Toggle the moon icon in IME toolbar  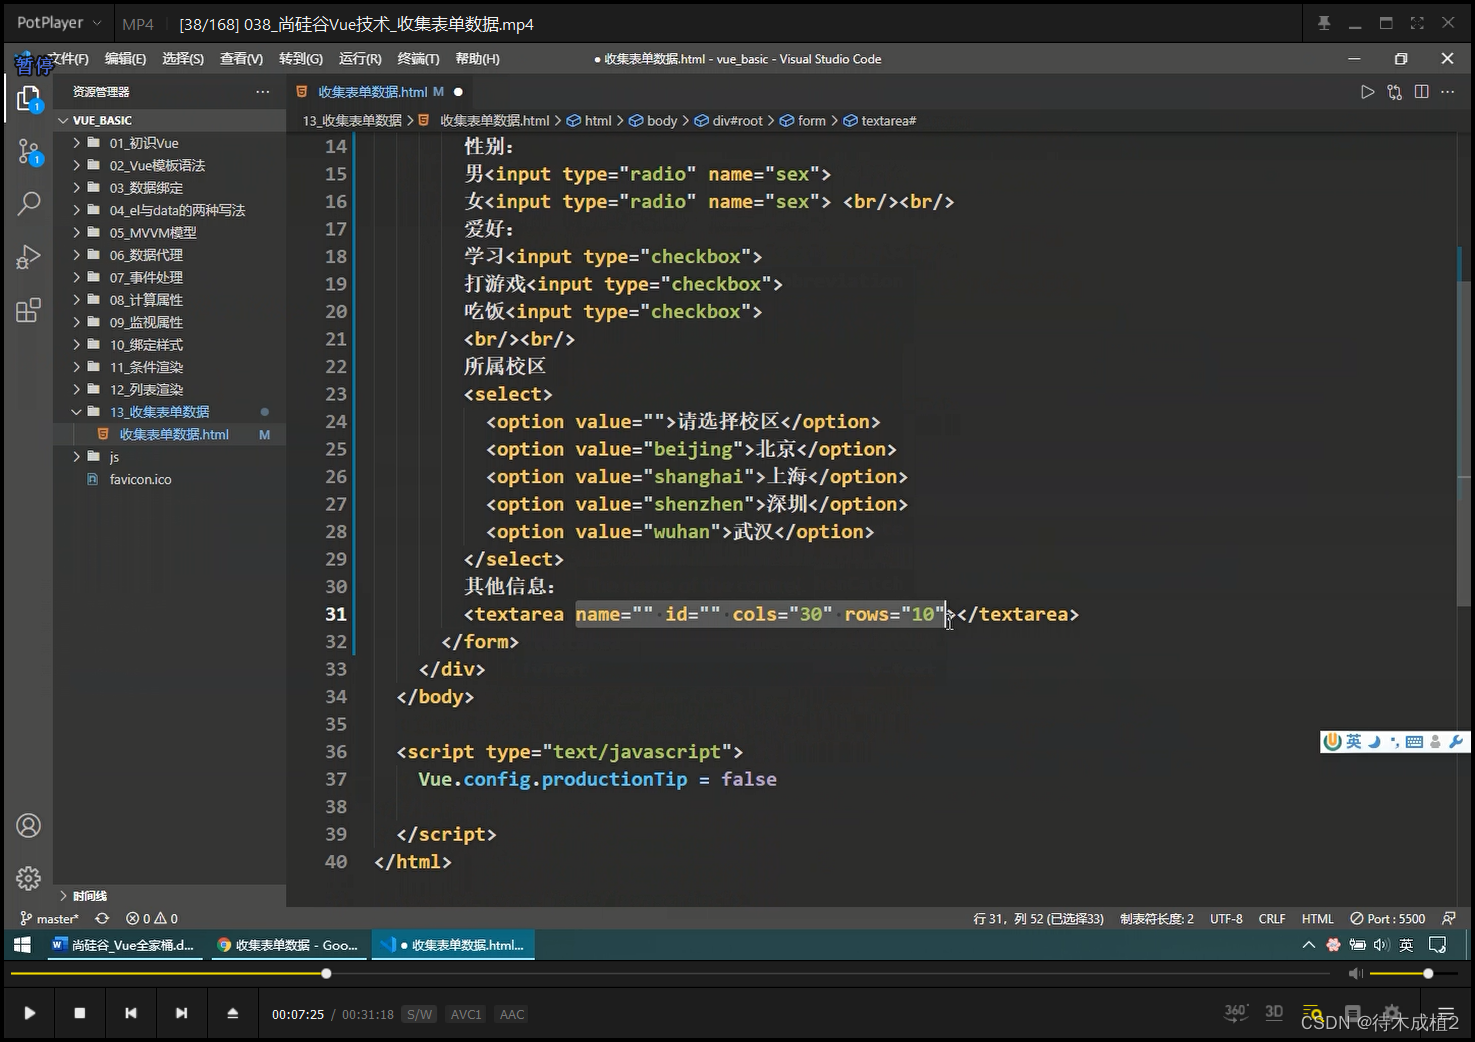(x=1374, y=741)
